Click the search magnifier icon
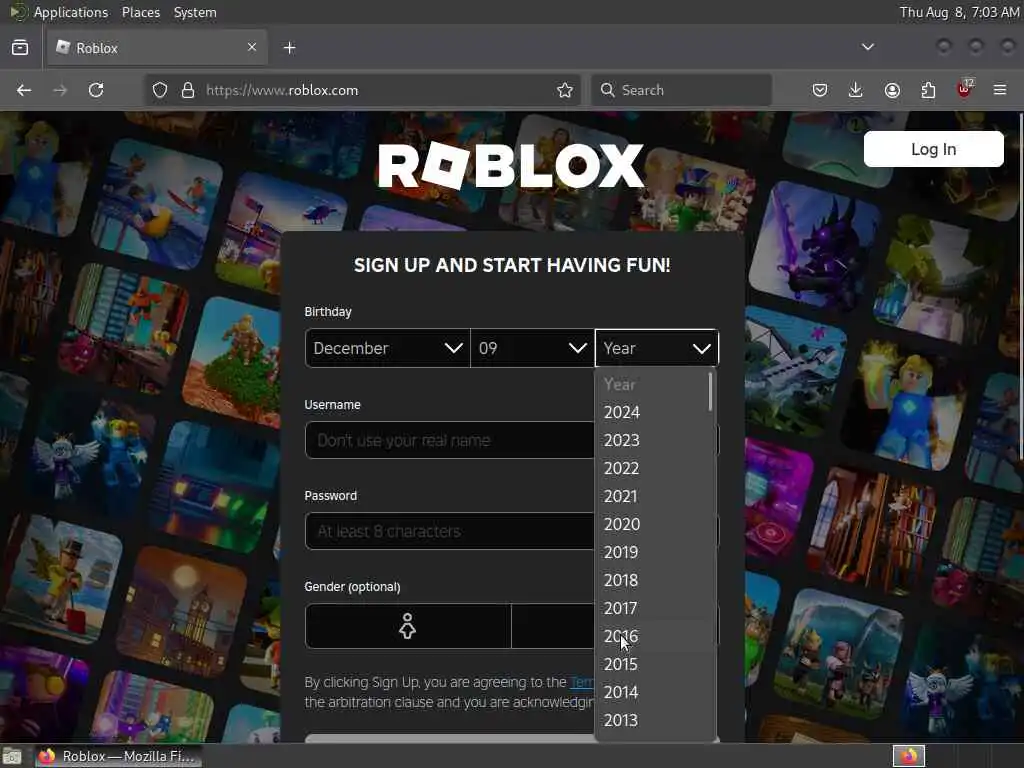This screenshot has height=768, width=1024. 607,90
